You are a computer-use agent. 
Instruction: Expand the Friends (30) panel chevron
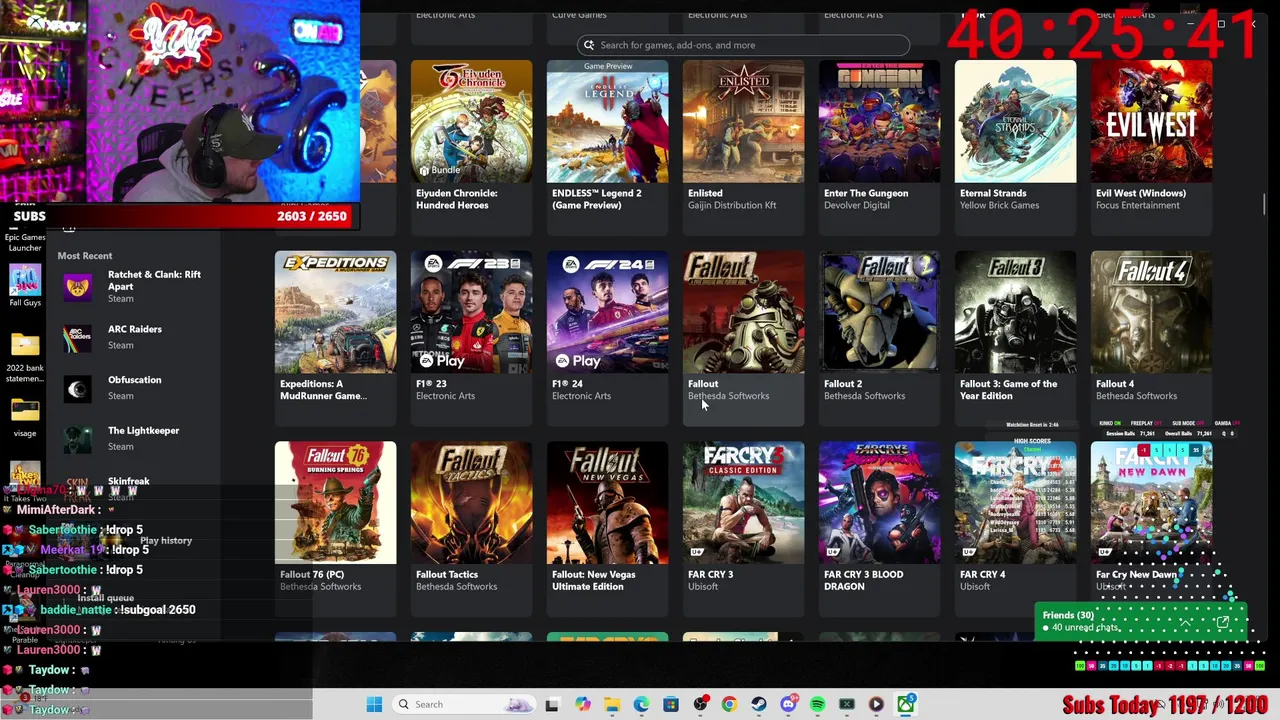pos(1185,622)
